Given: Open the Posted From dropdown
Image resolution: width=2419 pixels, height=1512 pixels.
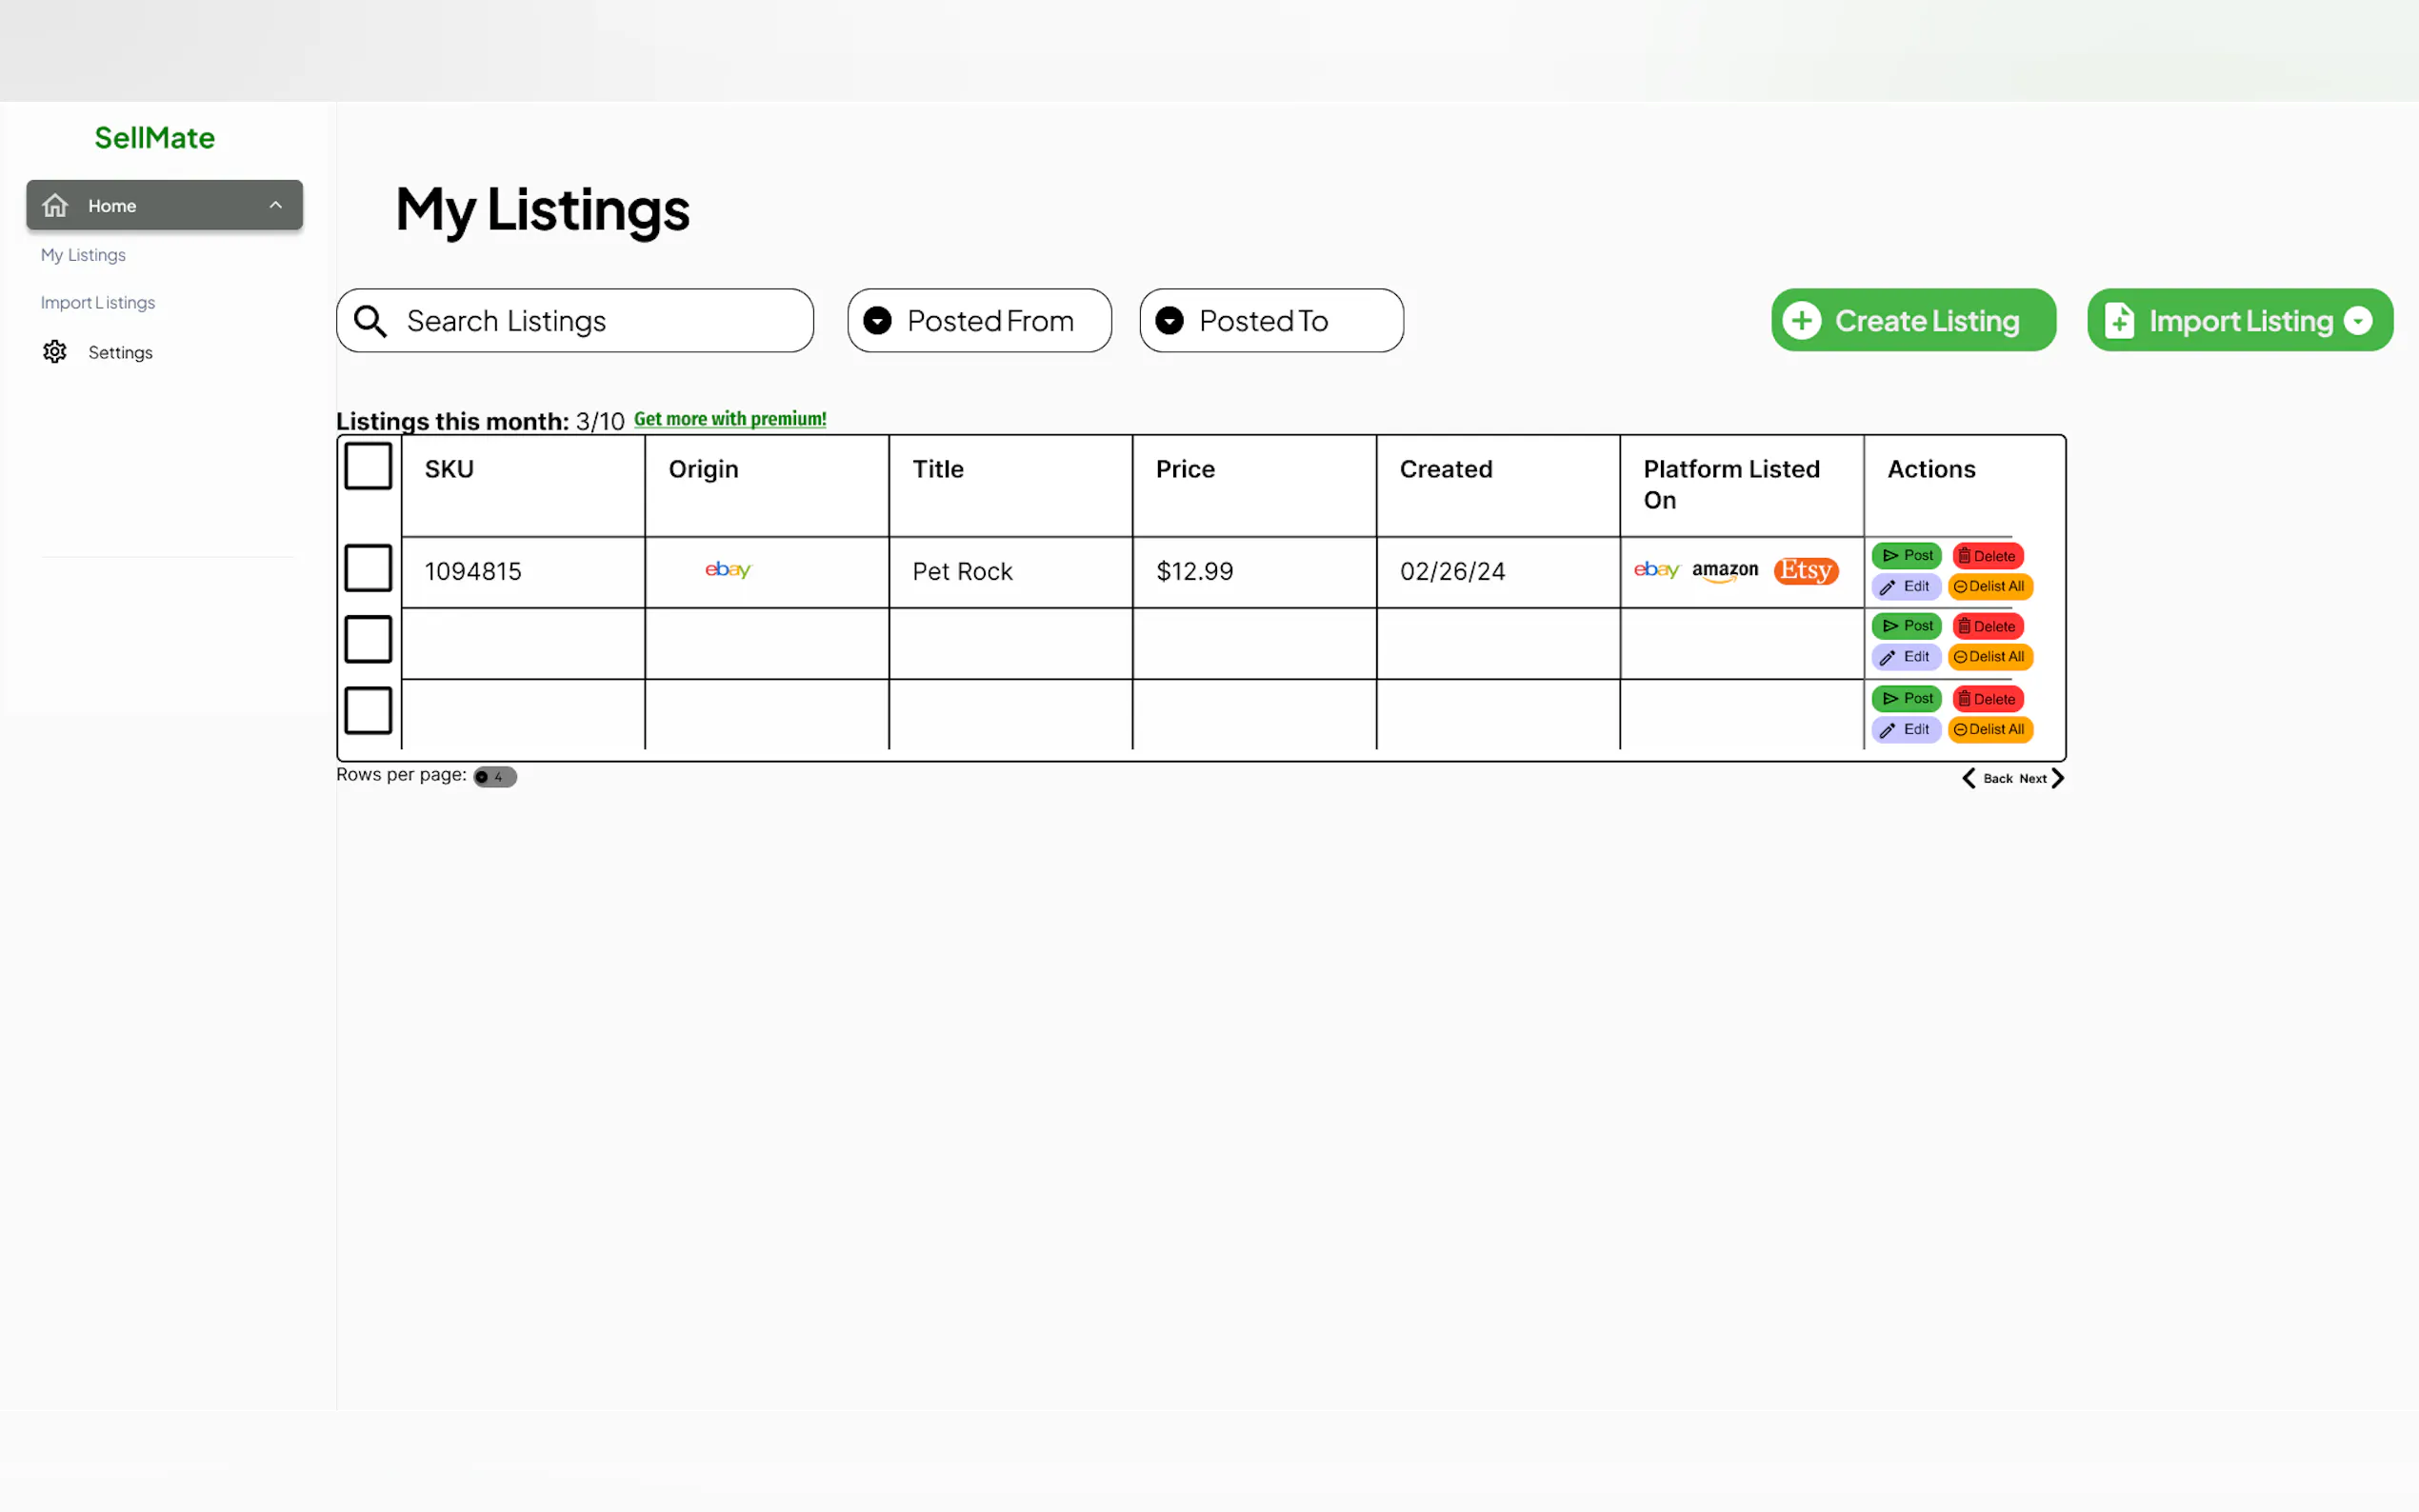Looking at the screenshot, I should (979, 321).
